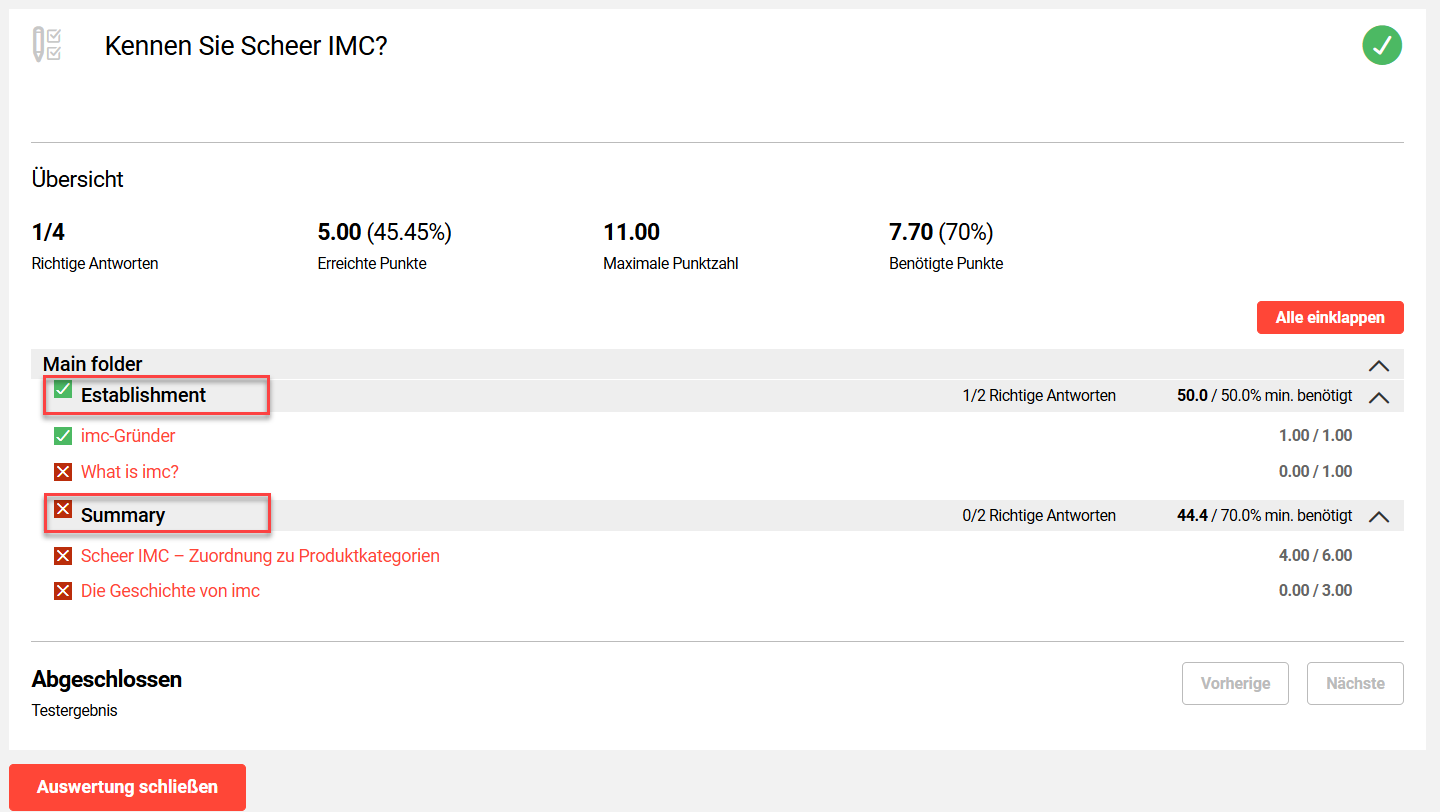Screen dimensions: 1440x812
Task: Go to the Vorherige page
Action: [x=1236, y=684]
